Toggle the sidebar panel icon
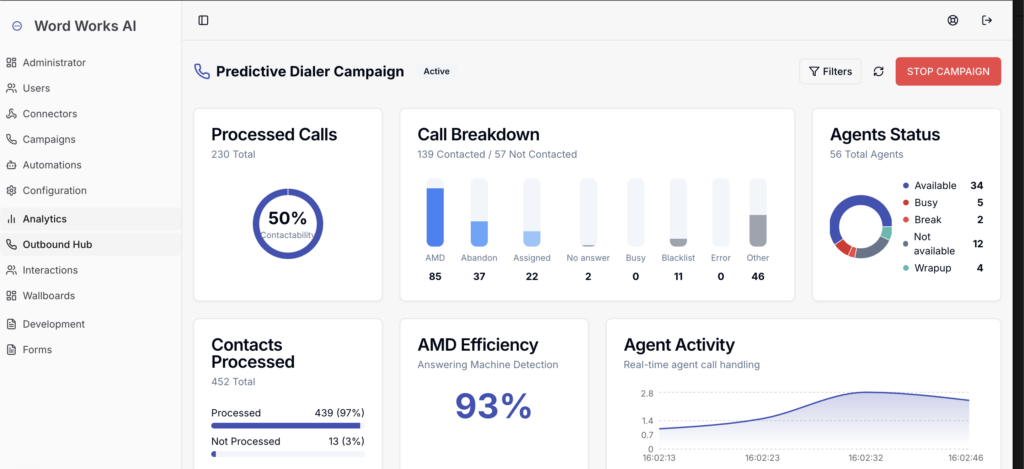Image resolution: width=1024 pixels, height=469 pixels. (204, 20)
